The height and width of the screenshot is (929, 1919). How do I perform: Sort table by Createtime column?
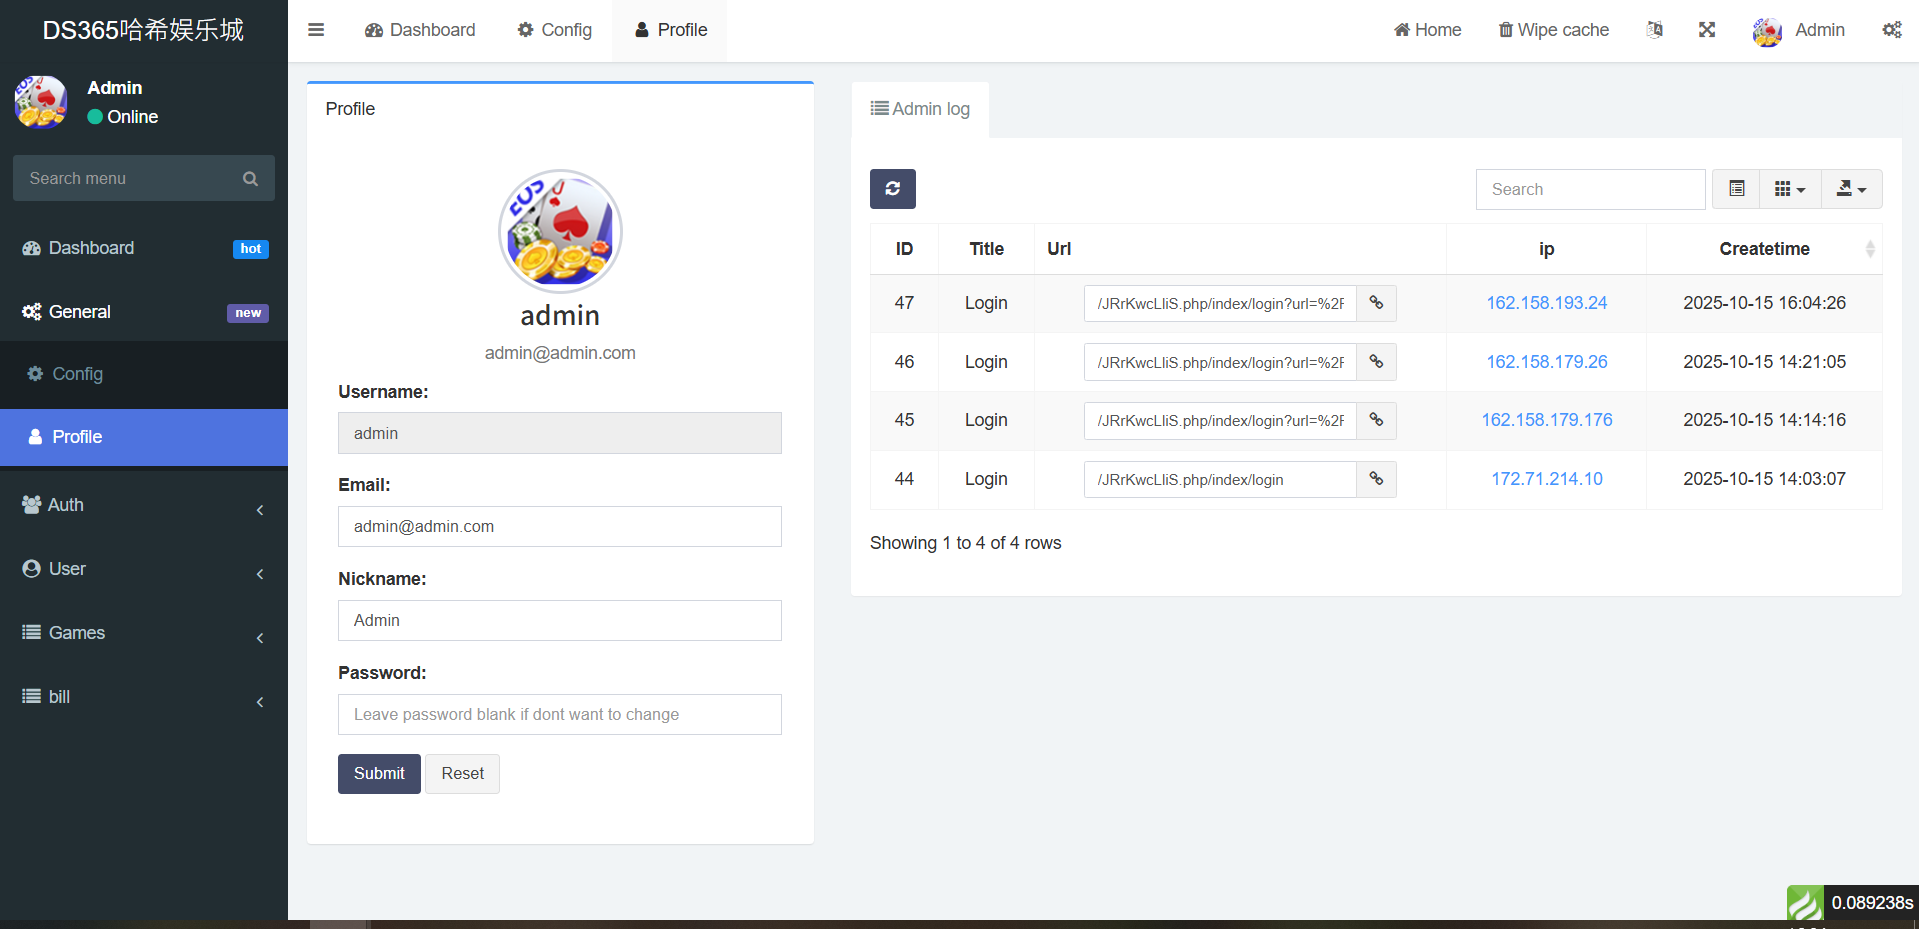tap(1764, 249)
